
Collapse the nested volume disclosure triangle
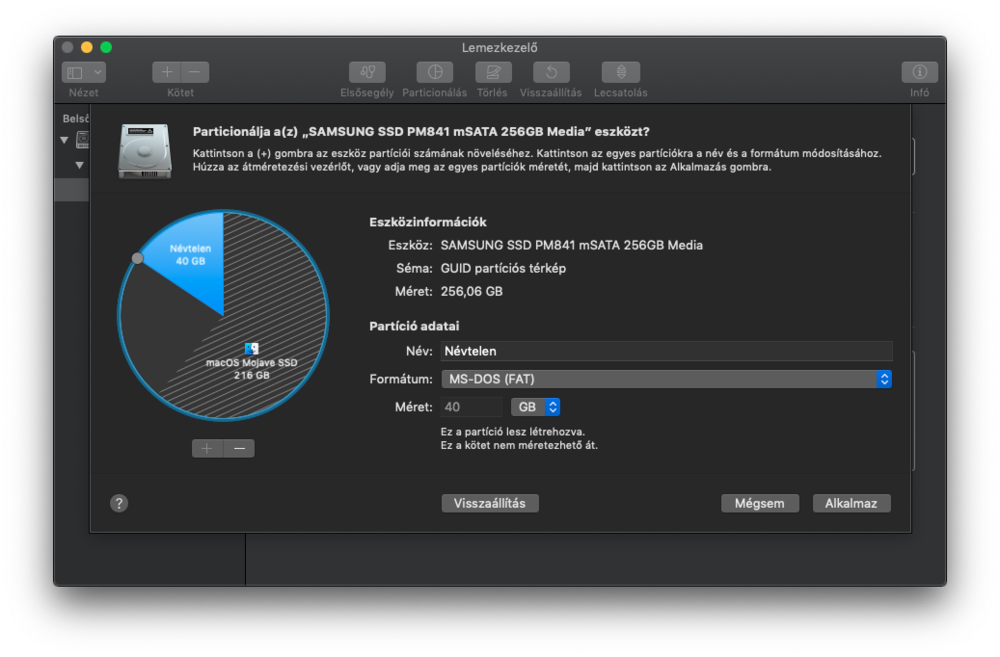79,165
